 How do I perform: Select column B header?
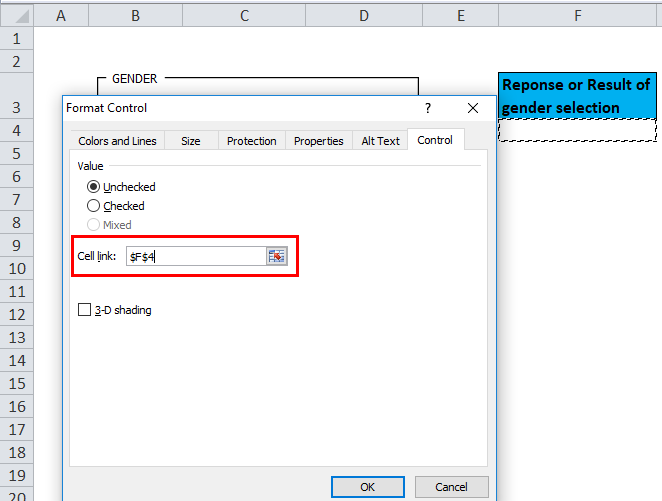click(136, 16)
